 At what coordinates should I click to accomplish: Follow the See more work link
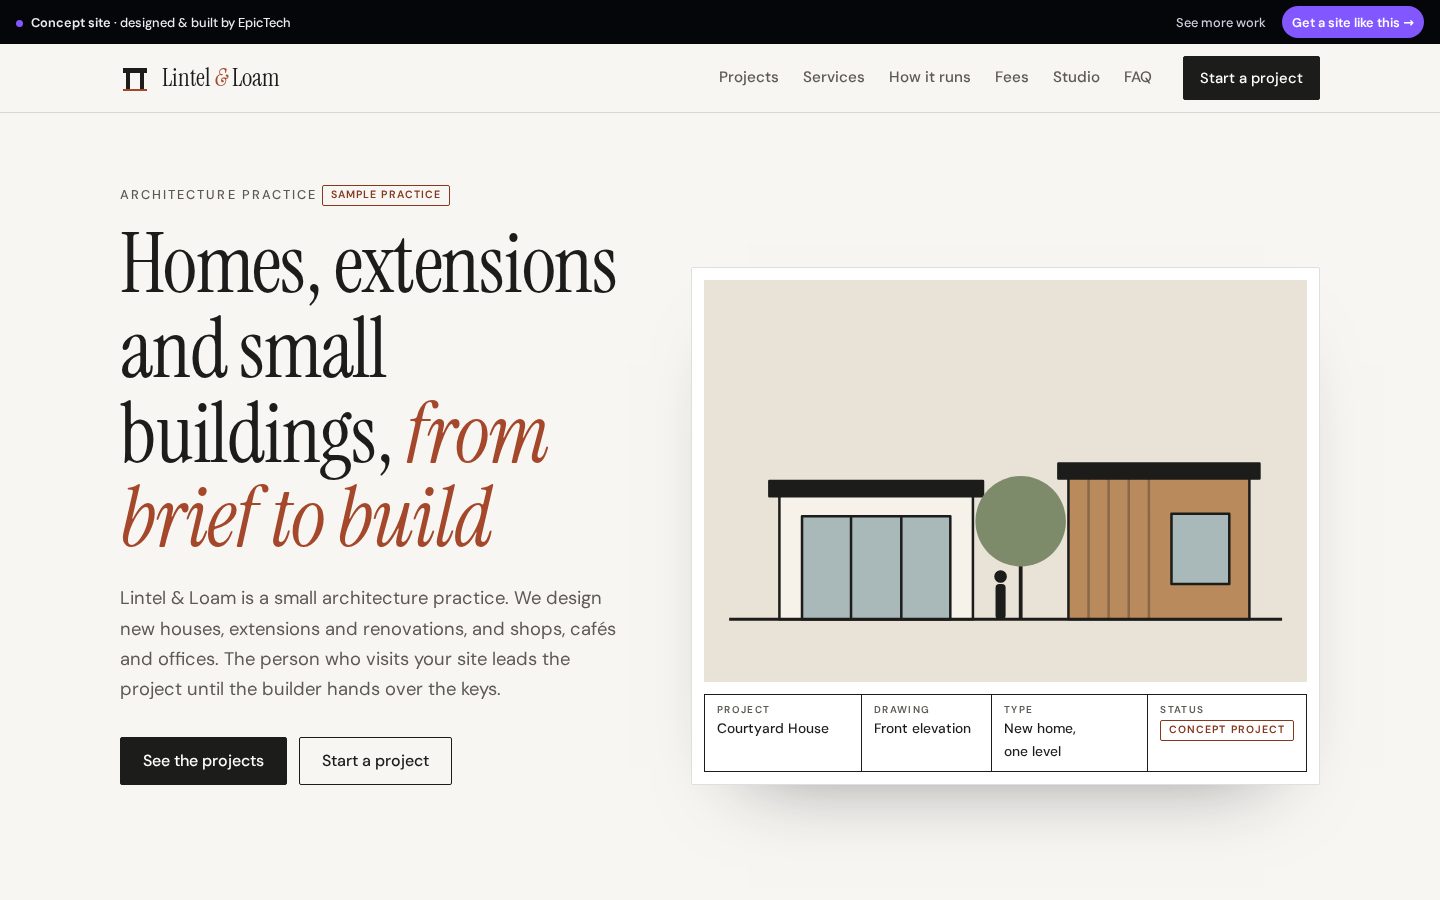pyautogui.click(x=1220, y=22)
